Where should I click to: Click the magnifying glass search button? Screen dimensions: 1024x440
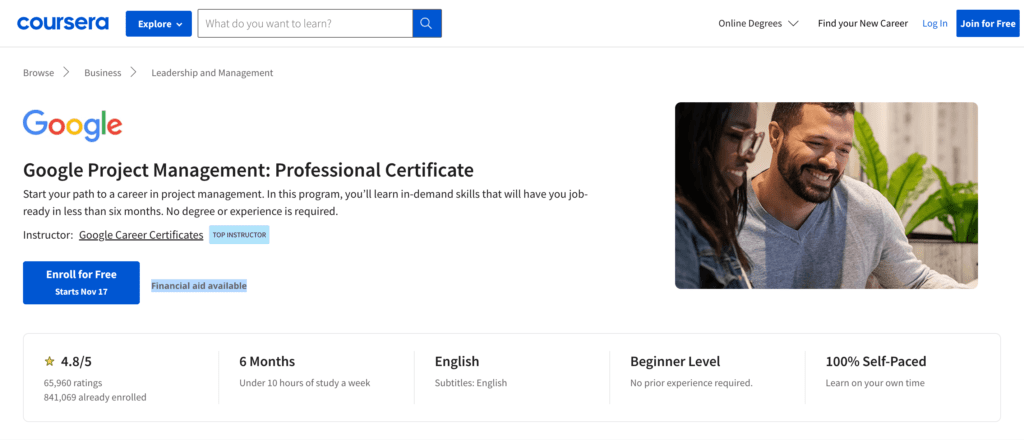coord(427,23)
